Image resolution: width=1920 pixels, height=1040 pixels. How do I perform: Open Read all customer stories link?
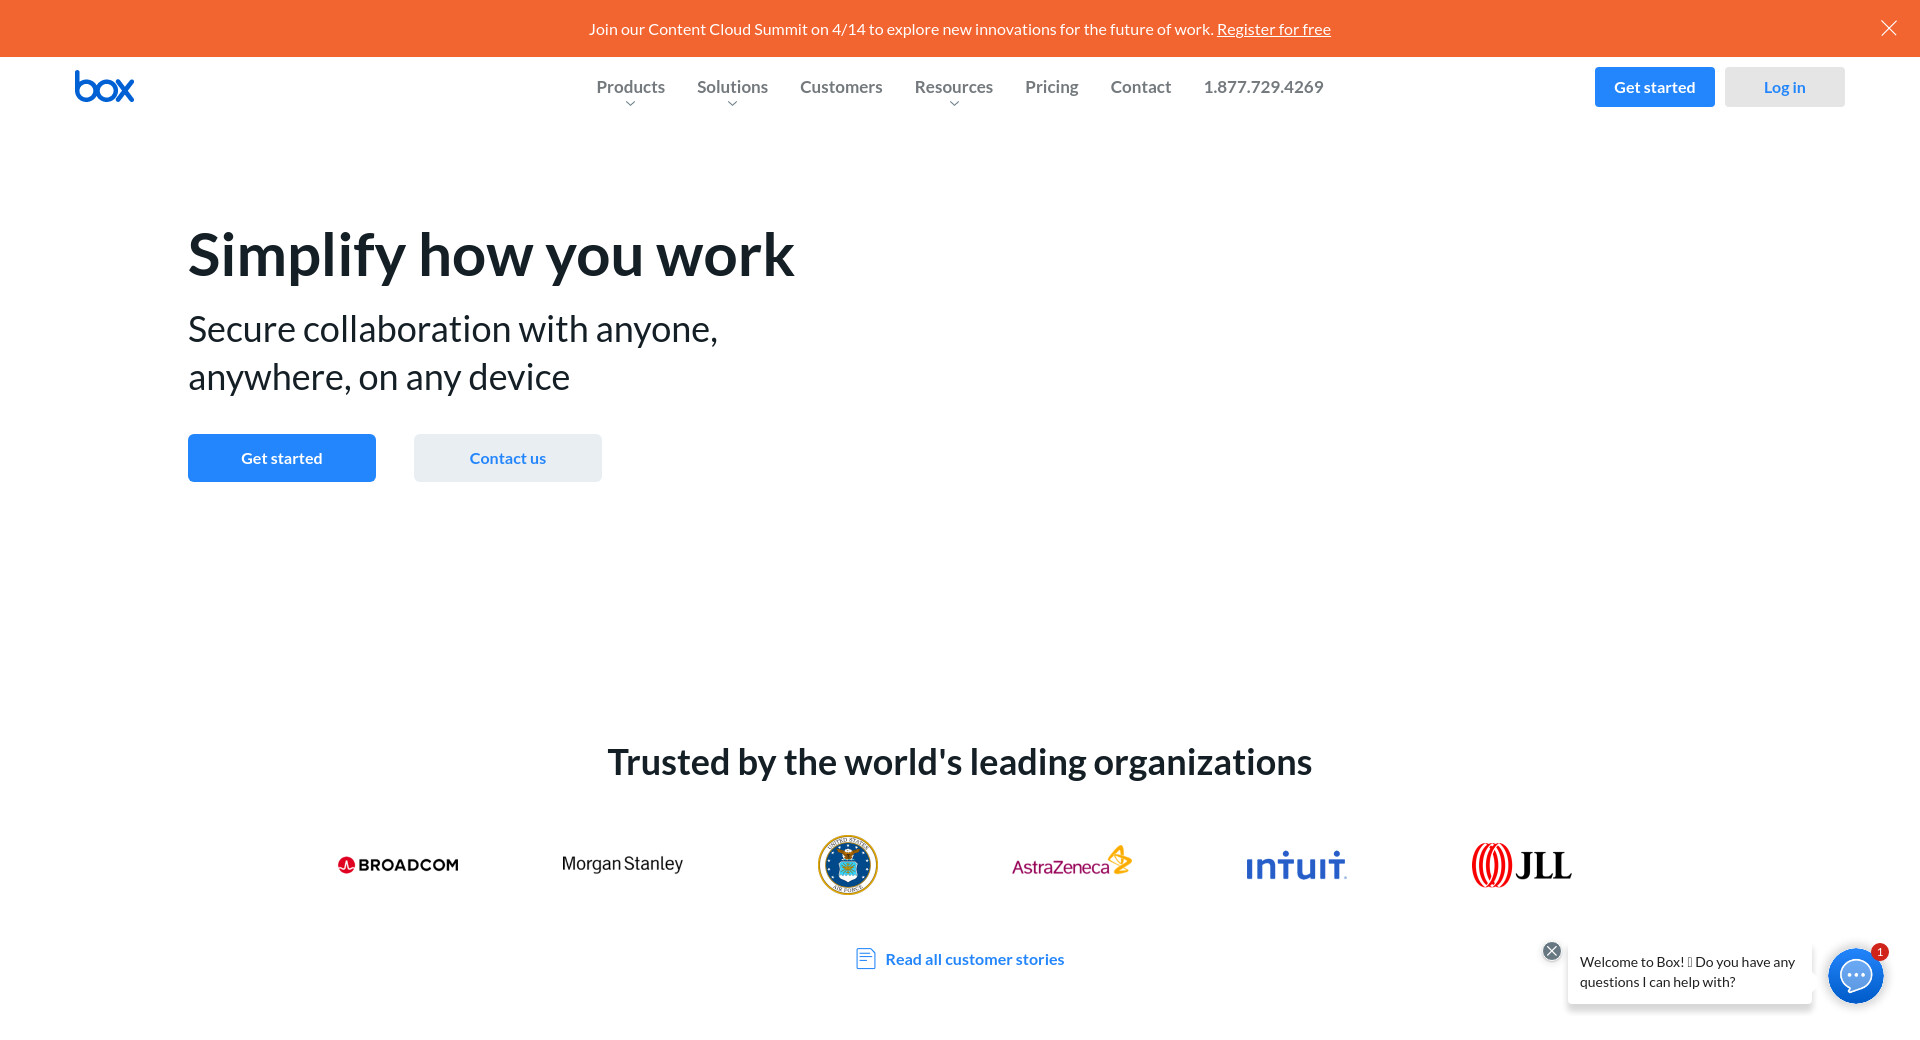[974, 959]
